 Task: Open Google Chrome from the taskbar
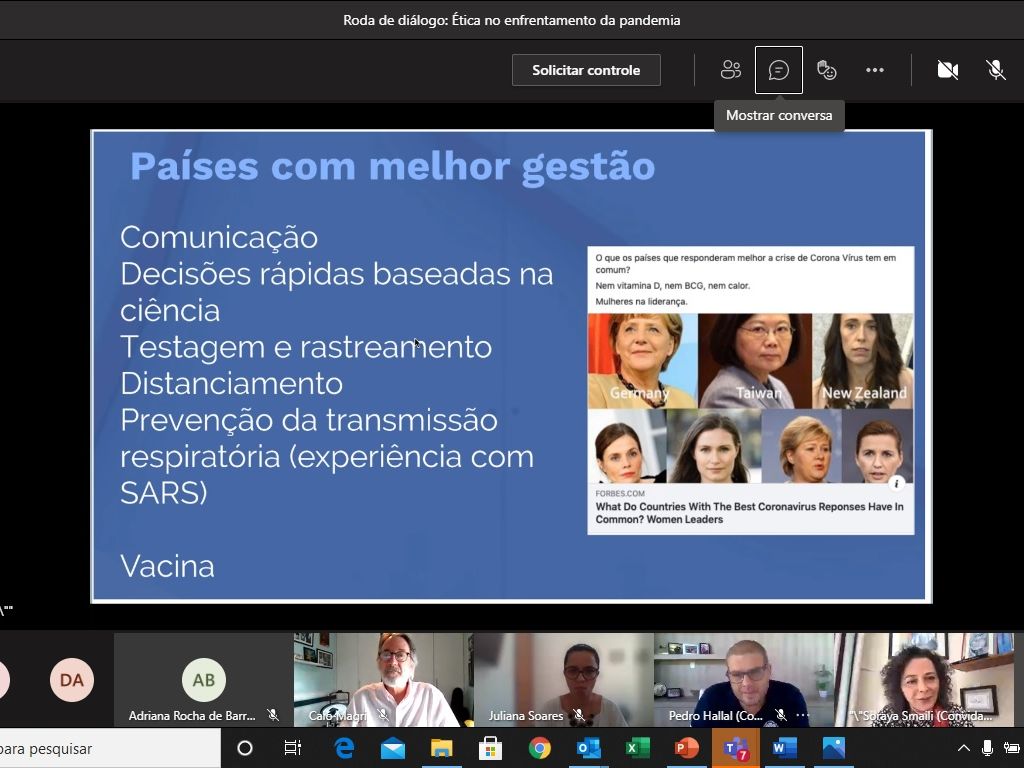540,748
